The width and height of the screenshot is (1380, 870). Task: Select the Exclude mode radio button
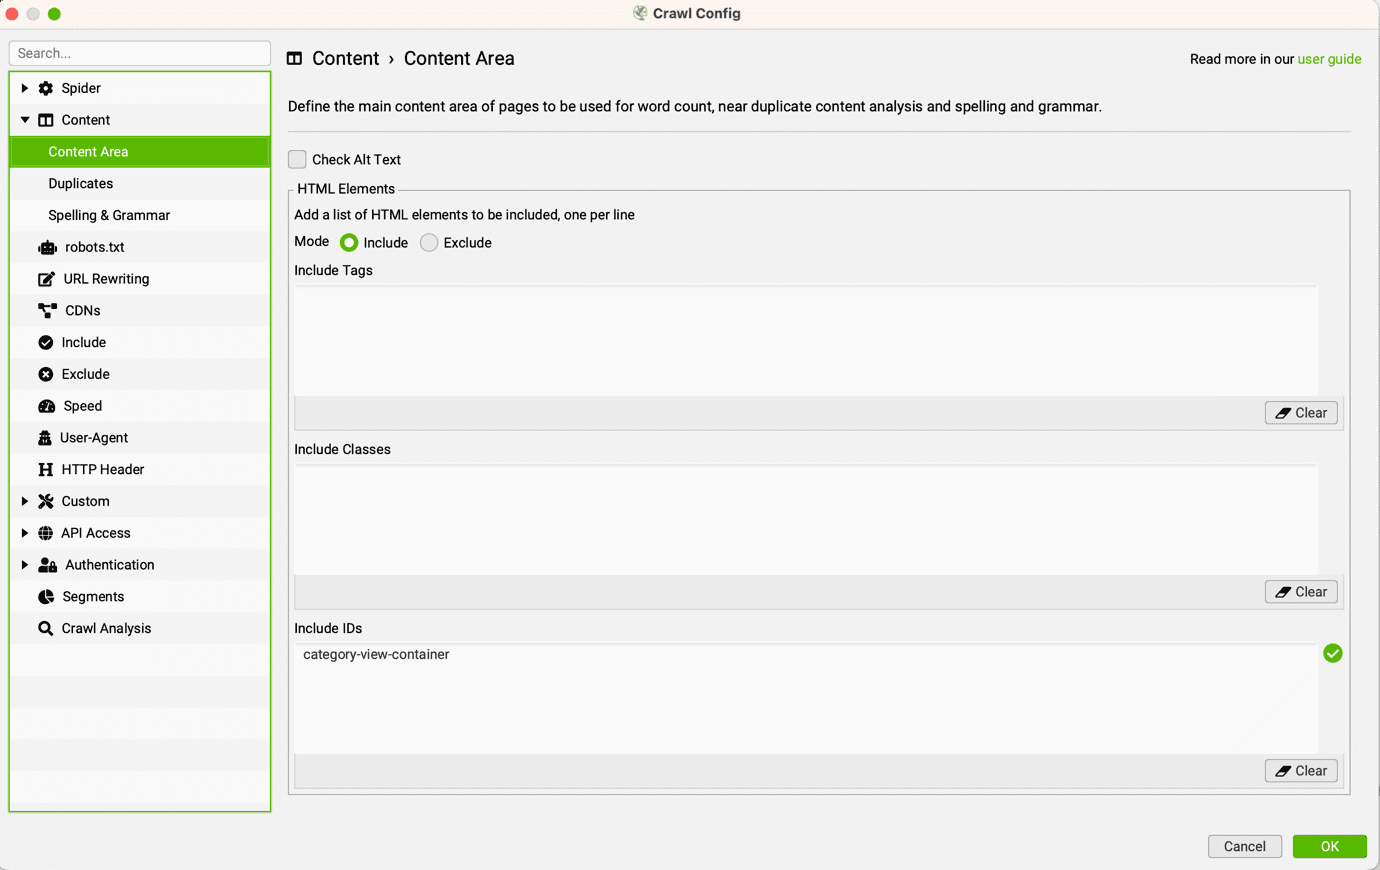429,242
